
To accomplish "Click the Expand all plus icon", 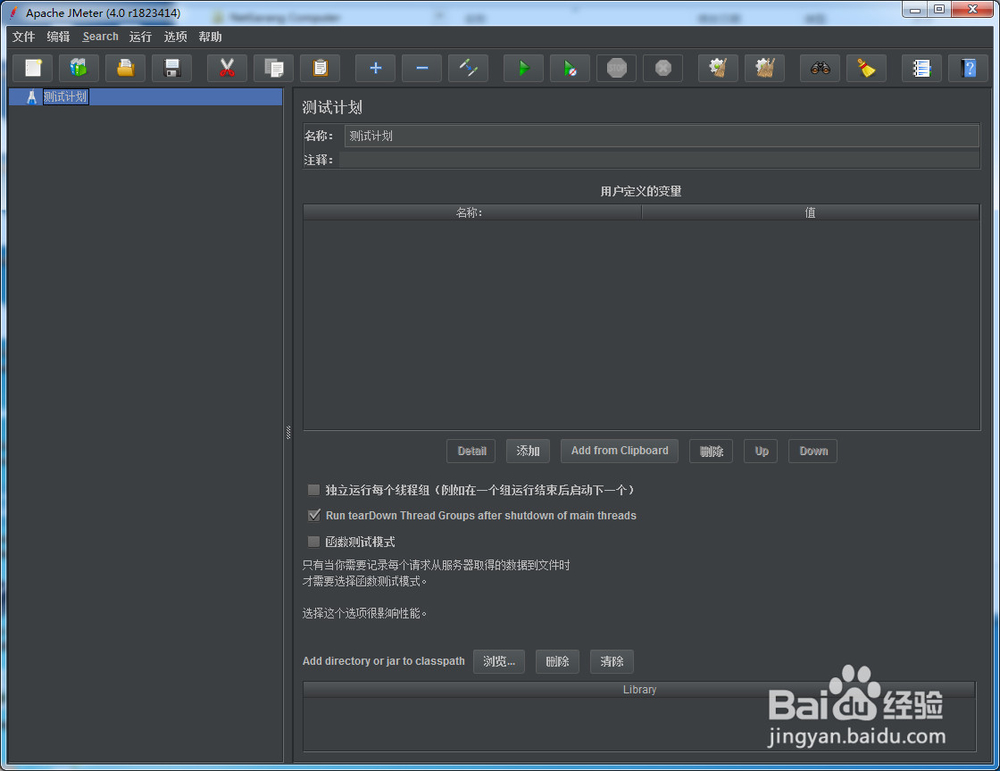I will (x=376, y=68).
